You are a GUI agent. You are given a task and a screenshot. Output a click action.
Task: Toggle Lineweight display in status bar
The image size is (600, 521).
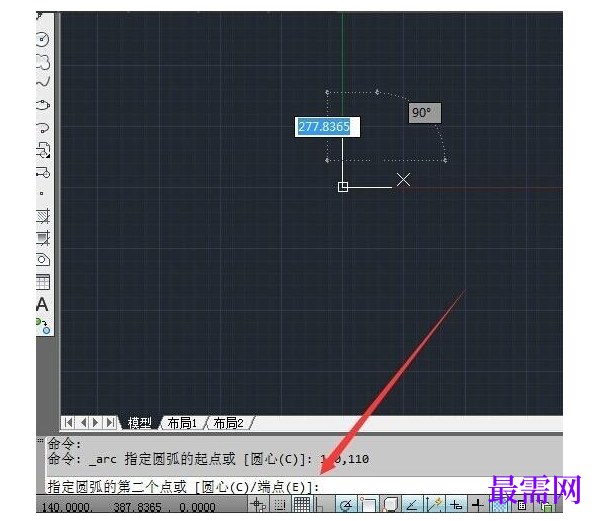click(x=478, y=505)
